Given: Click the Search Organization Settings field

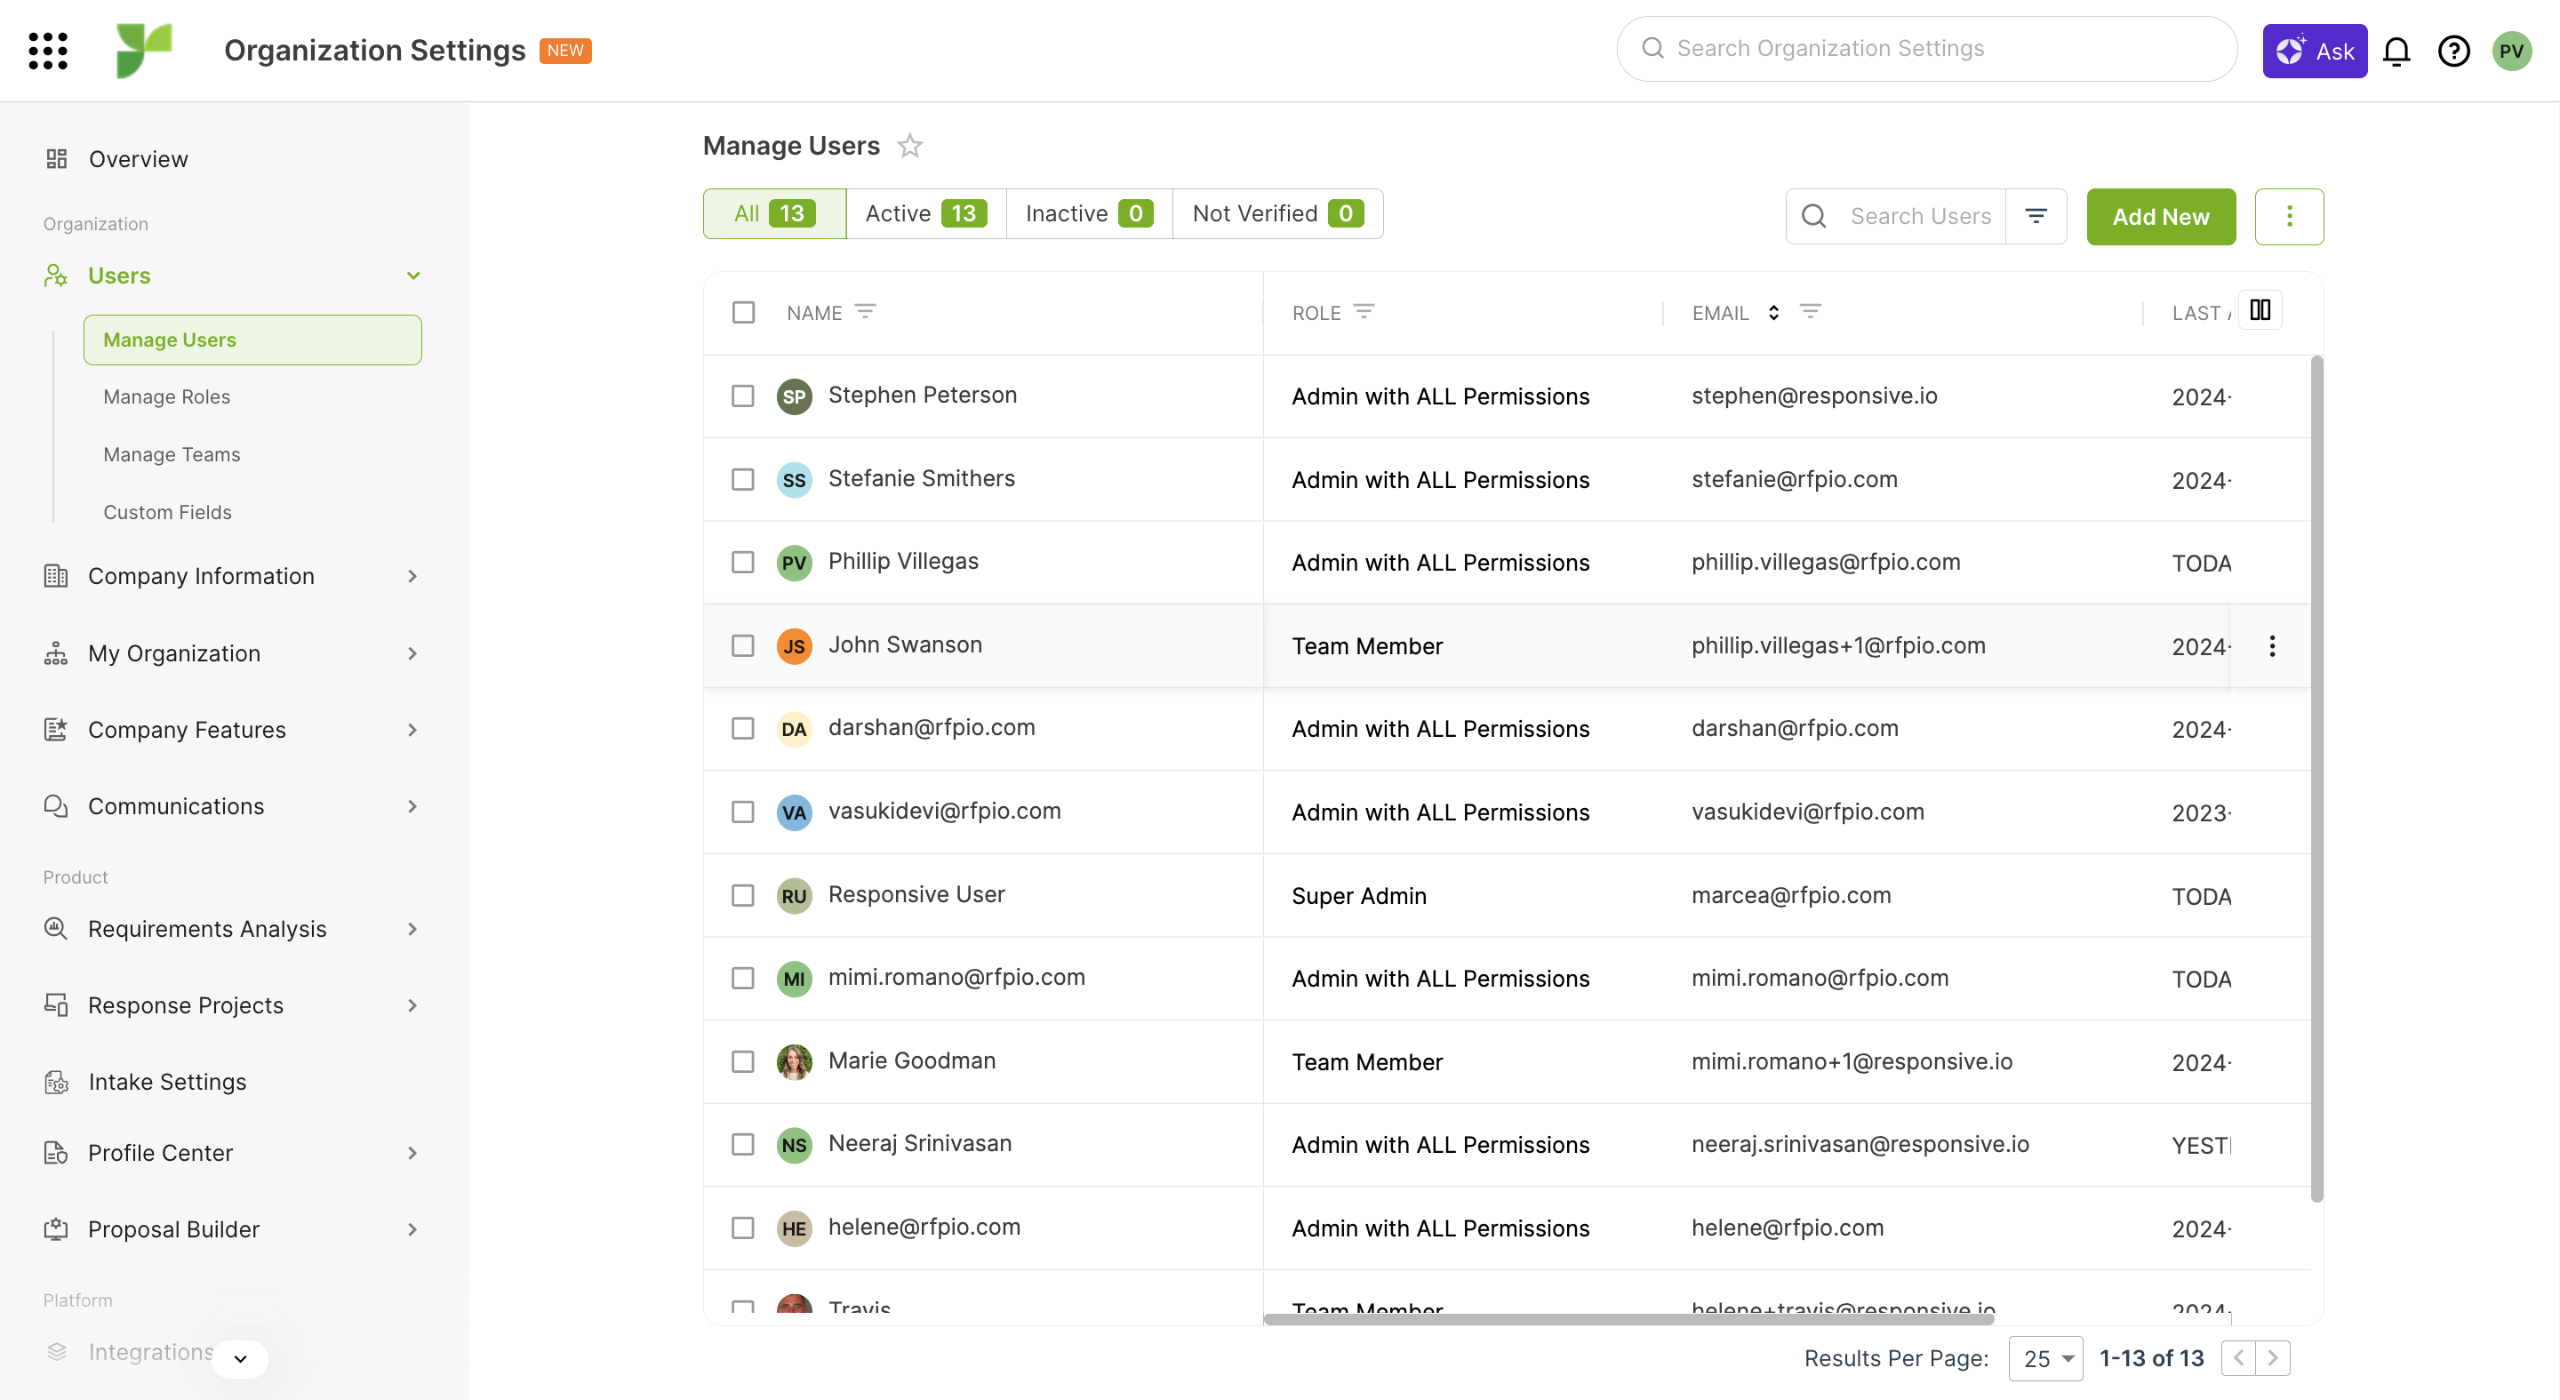Looking at the screenshot, I should [1927, 49].
